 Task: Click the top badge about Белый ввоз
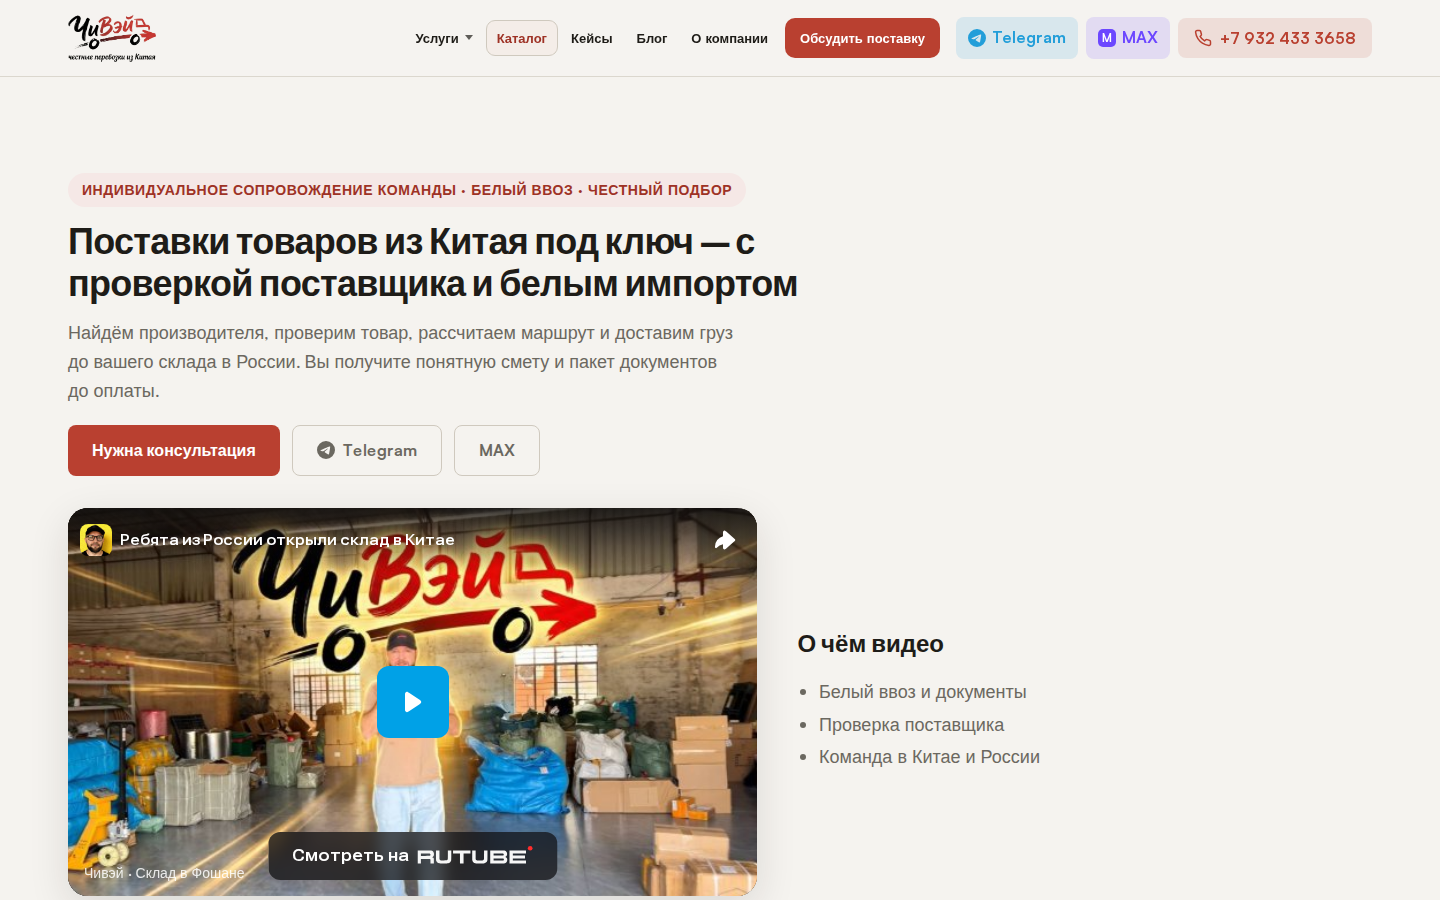point(407,190)
